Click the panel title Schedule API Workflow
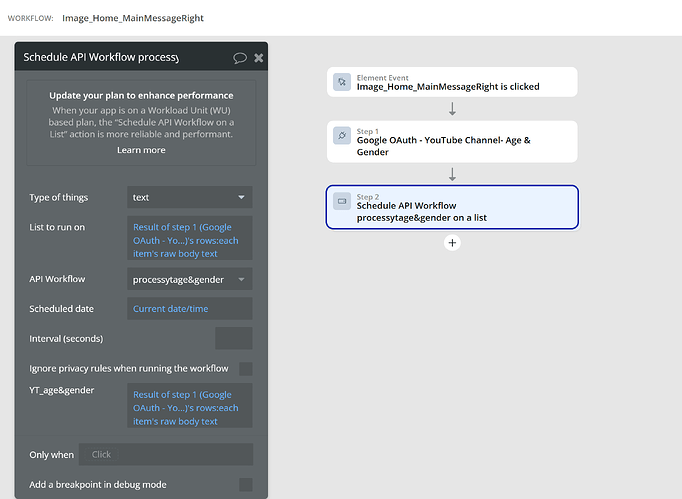682x499 pixels. [101, 57]
